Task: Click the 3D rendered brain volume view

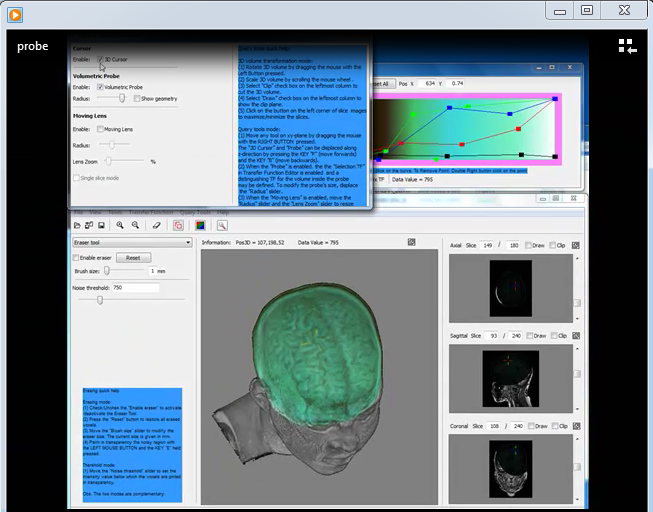Action: [x=319, y=377]
